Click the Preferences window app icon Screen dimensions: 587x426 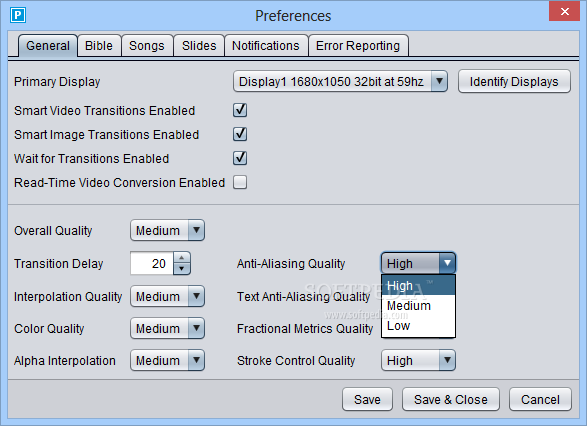[18, 15]
